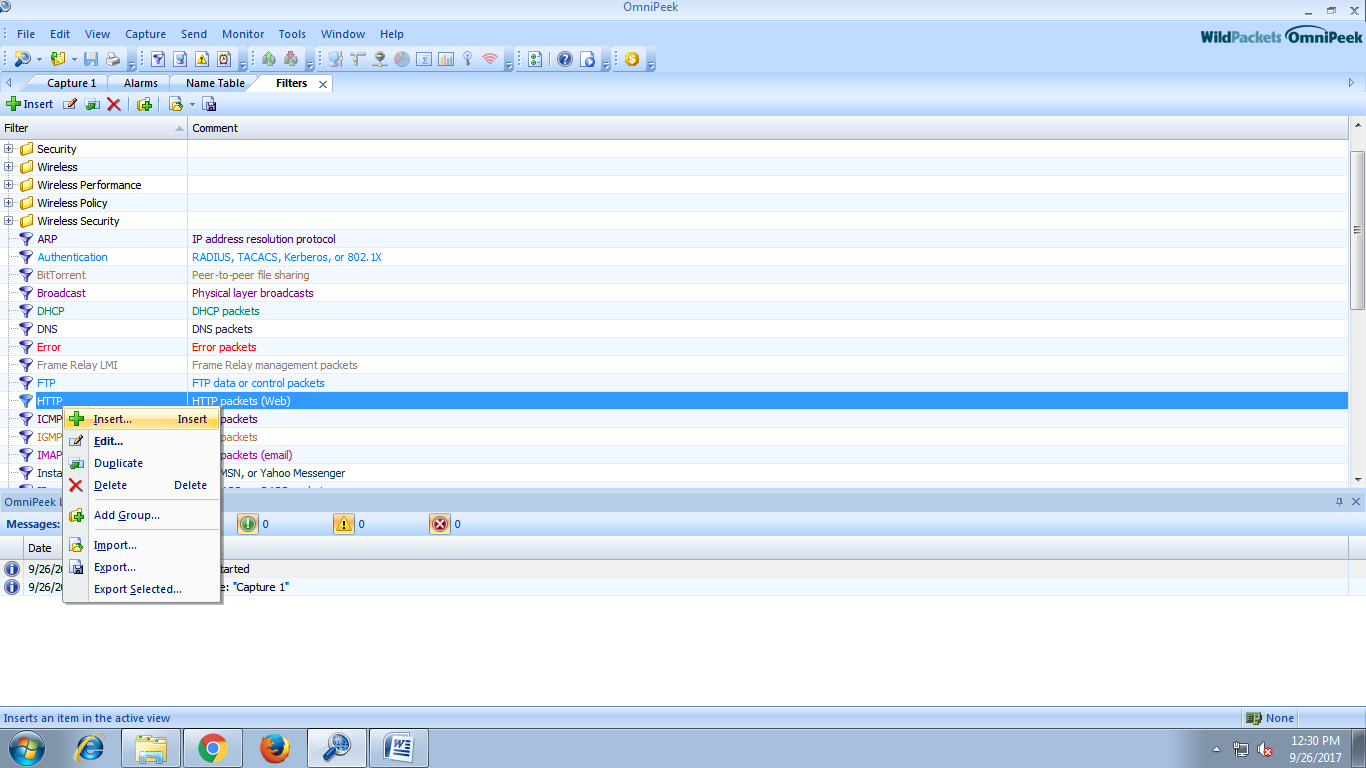Image resolution: width=1366 pixels, height=768 pixels.
Task: Click the edit pencil icon in Filters toolbar
Action: 70,104
